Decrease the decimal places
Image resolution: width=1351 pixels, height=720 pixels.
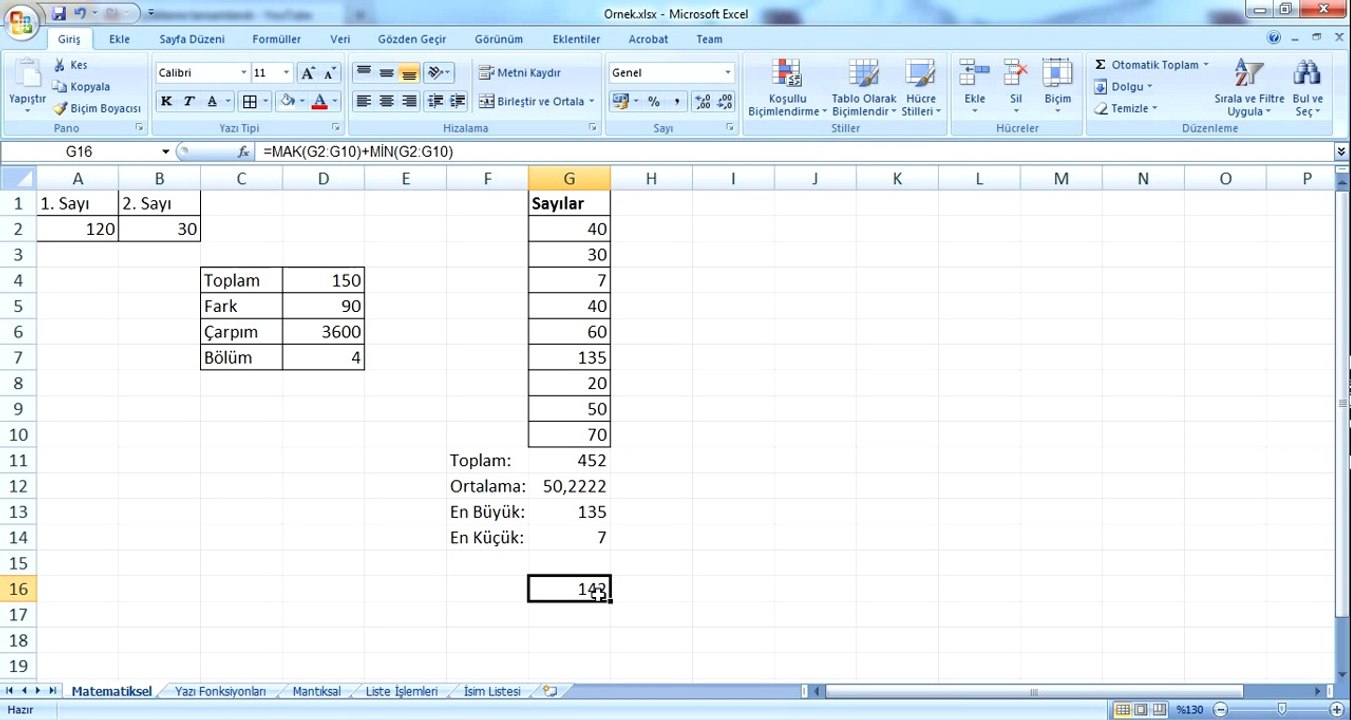725,101
